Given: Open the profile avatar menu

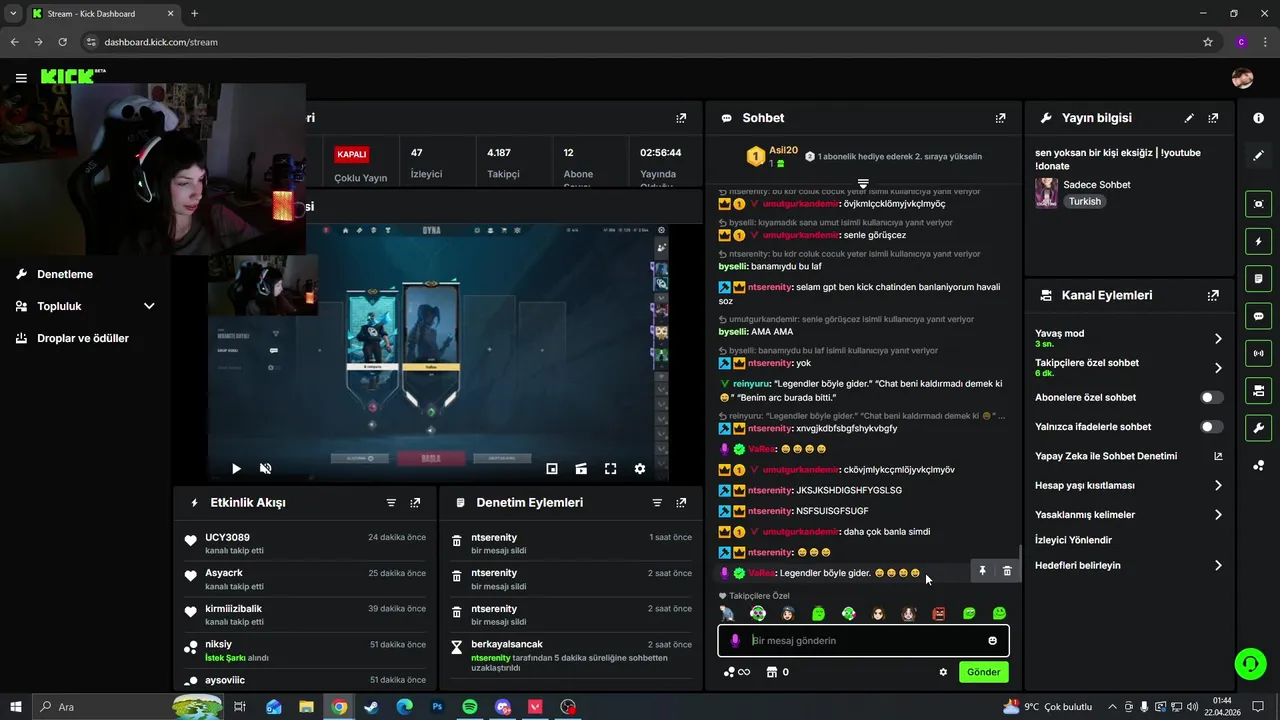Looking at the screenshot, I should click(x=1242, y=78).
